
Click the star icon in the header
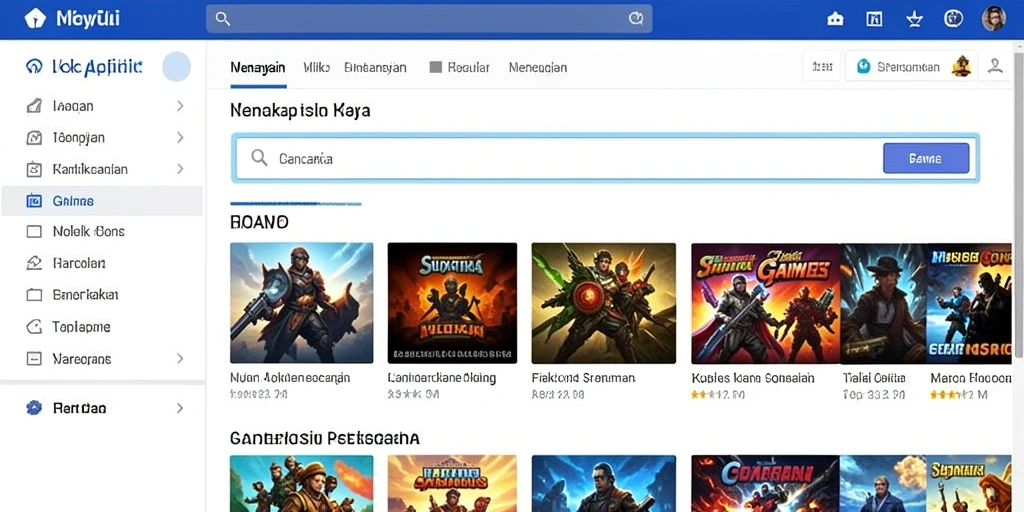914,19
